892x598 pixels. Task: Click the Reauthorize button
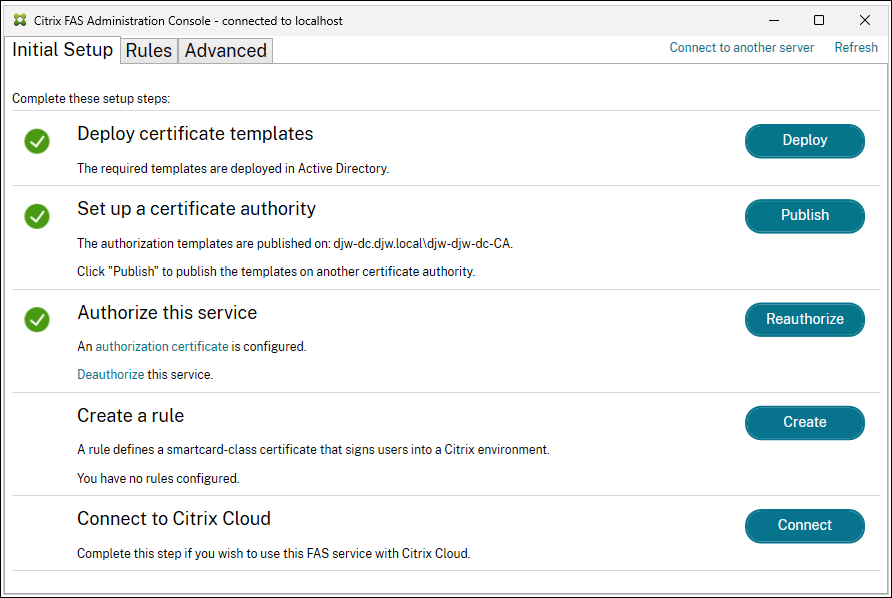[804, 319]
